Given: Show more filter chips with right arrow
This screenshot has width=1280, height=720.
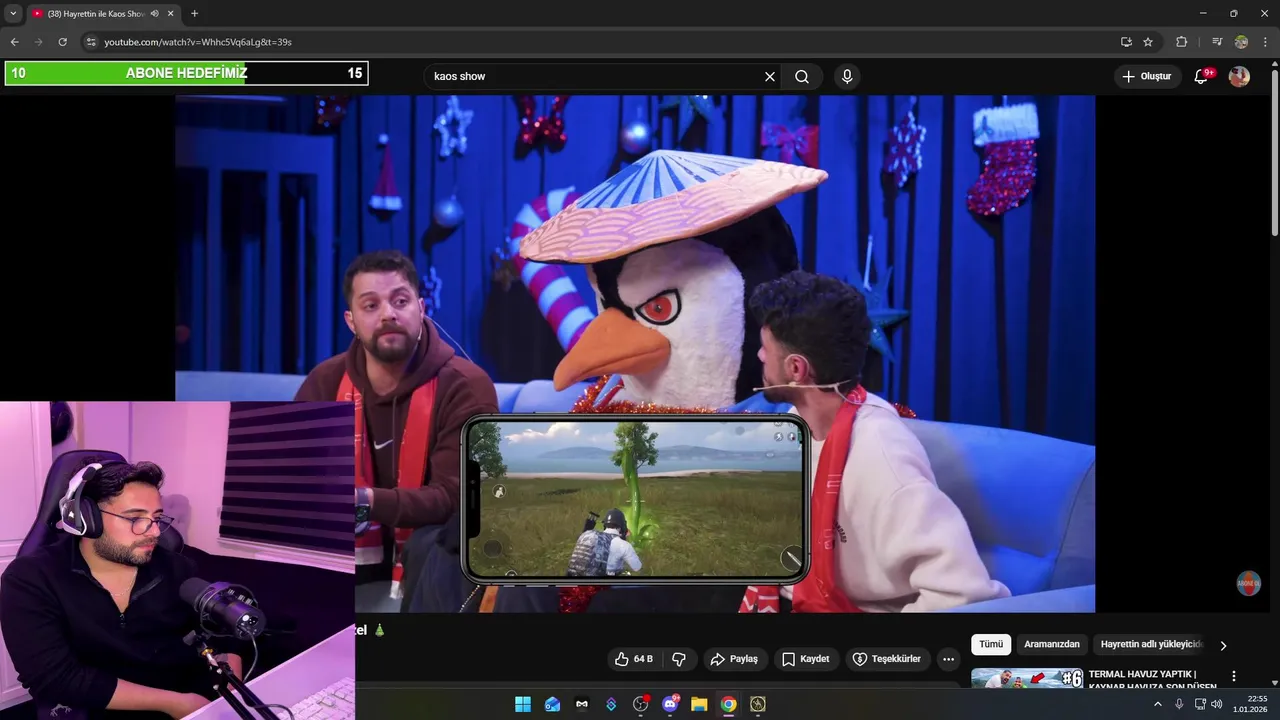Looking at the screenshot, I should click(x=1223, y=646).
